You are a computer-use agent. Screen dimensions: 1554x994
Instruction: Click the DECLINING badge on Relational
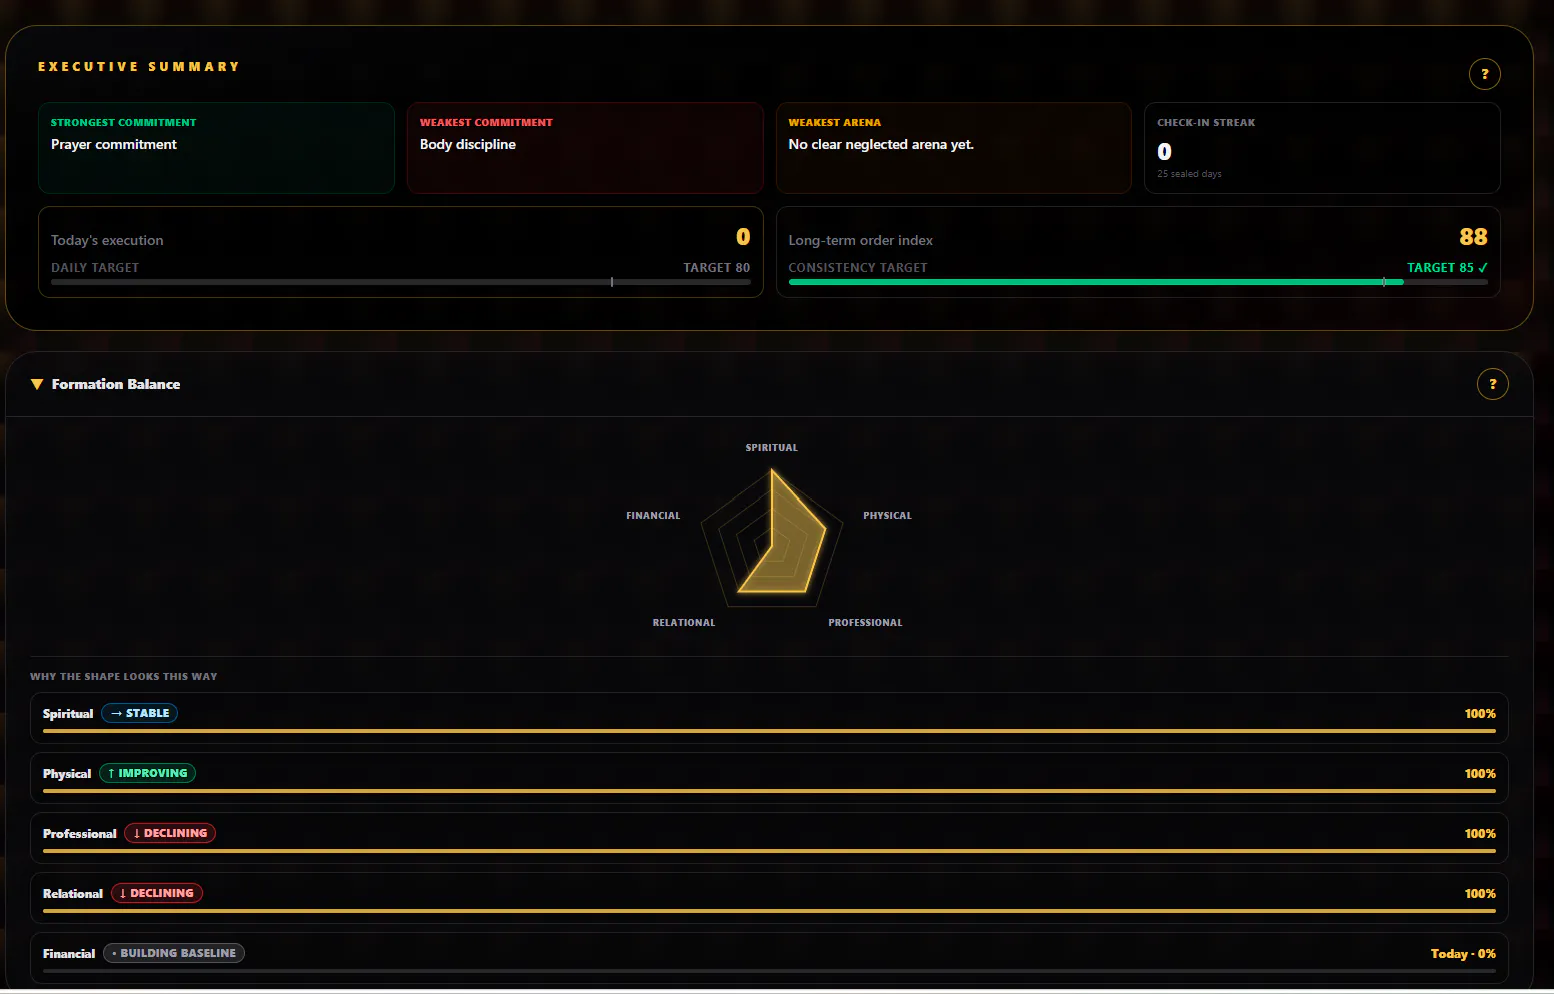point(157,893)
